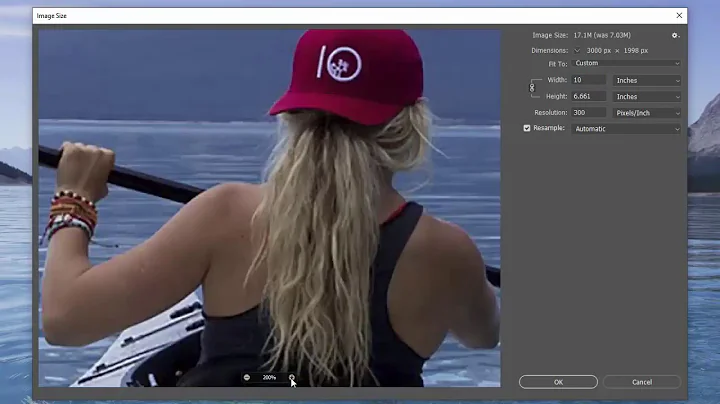Screen dimensions: 720x404
Task: Zoom in the preview with plus button
Action: point(292,377)
